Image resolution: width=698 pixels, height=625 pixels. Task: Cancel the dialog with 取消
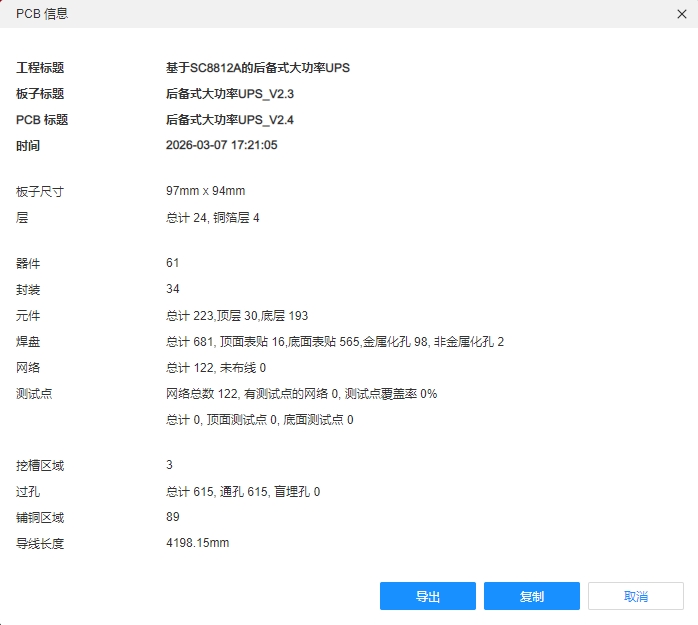(635, 596)
